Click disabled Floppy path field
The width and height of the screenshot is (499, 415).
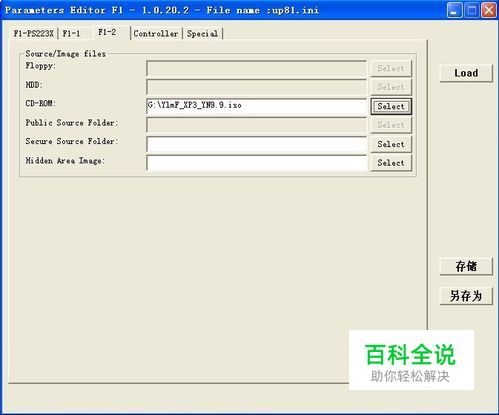tap(257, 68)
